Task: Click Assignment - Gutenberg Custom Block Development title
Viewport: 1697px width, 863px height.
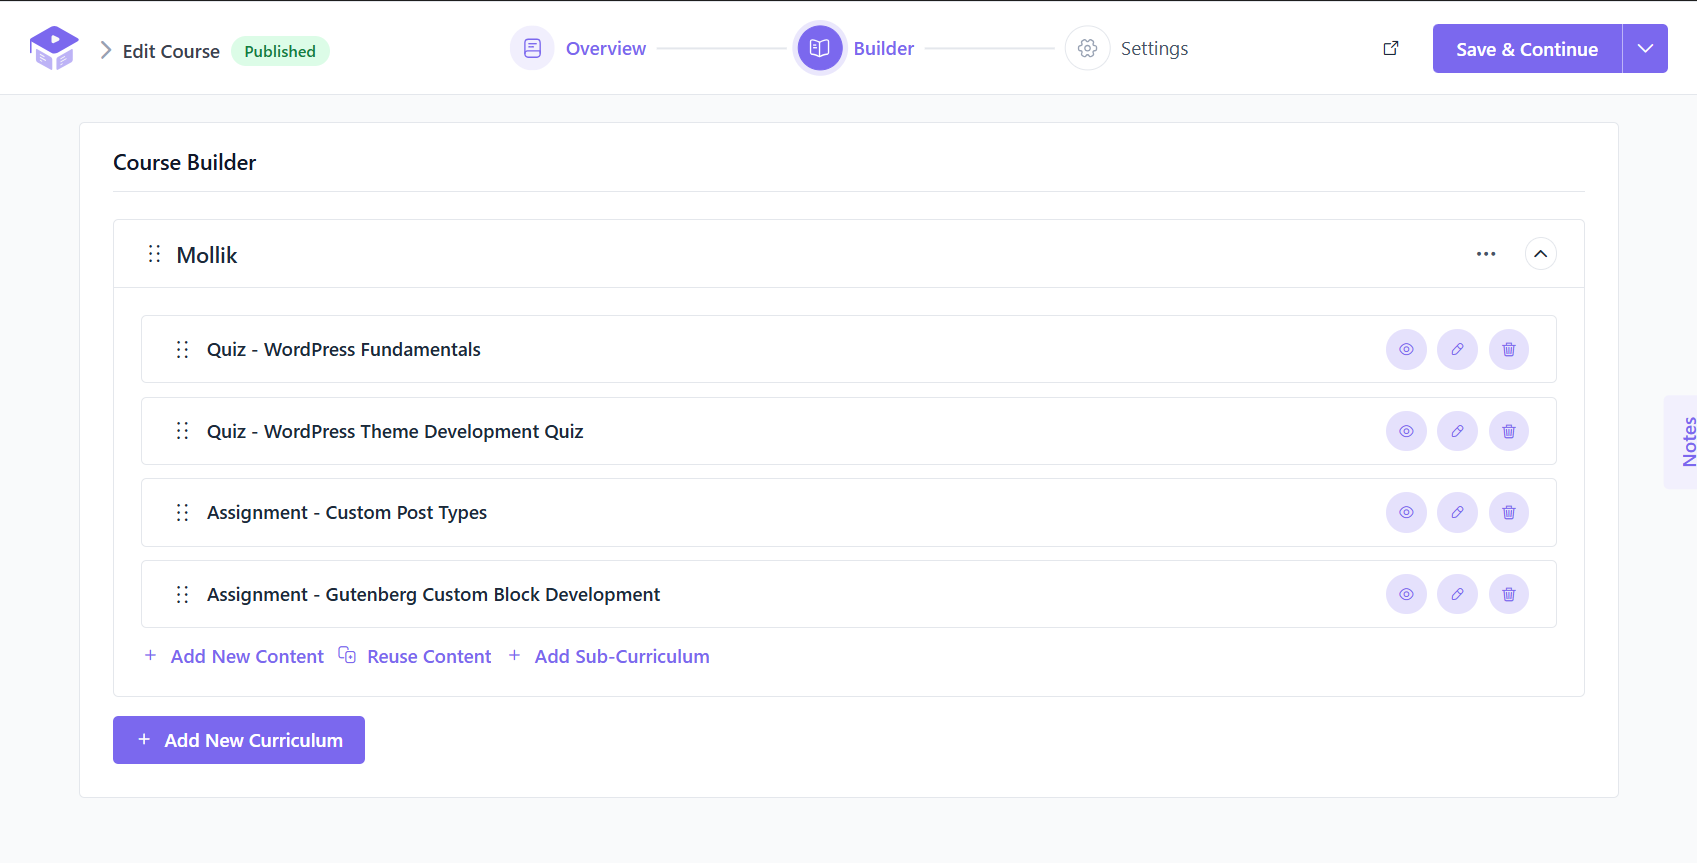Action: pos(434,594)
